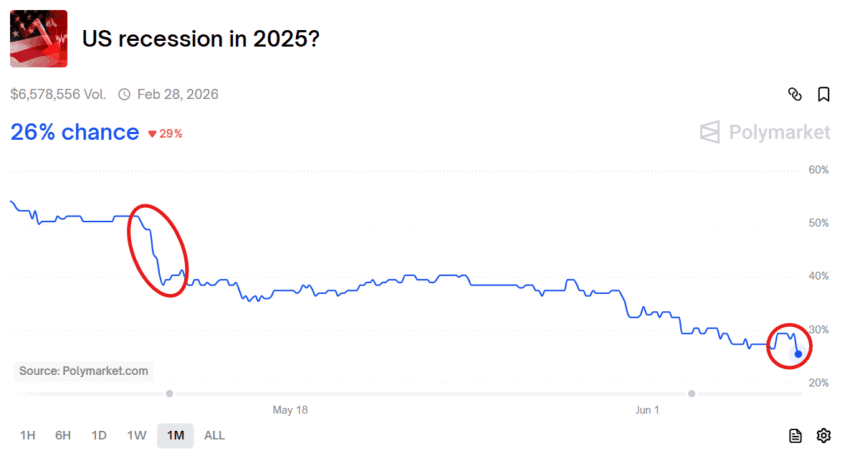The image size is (860, 471).
Task: Switch chart to the 1W range
Action: [137, 435]
